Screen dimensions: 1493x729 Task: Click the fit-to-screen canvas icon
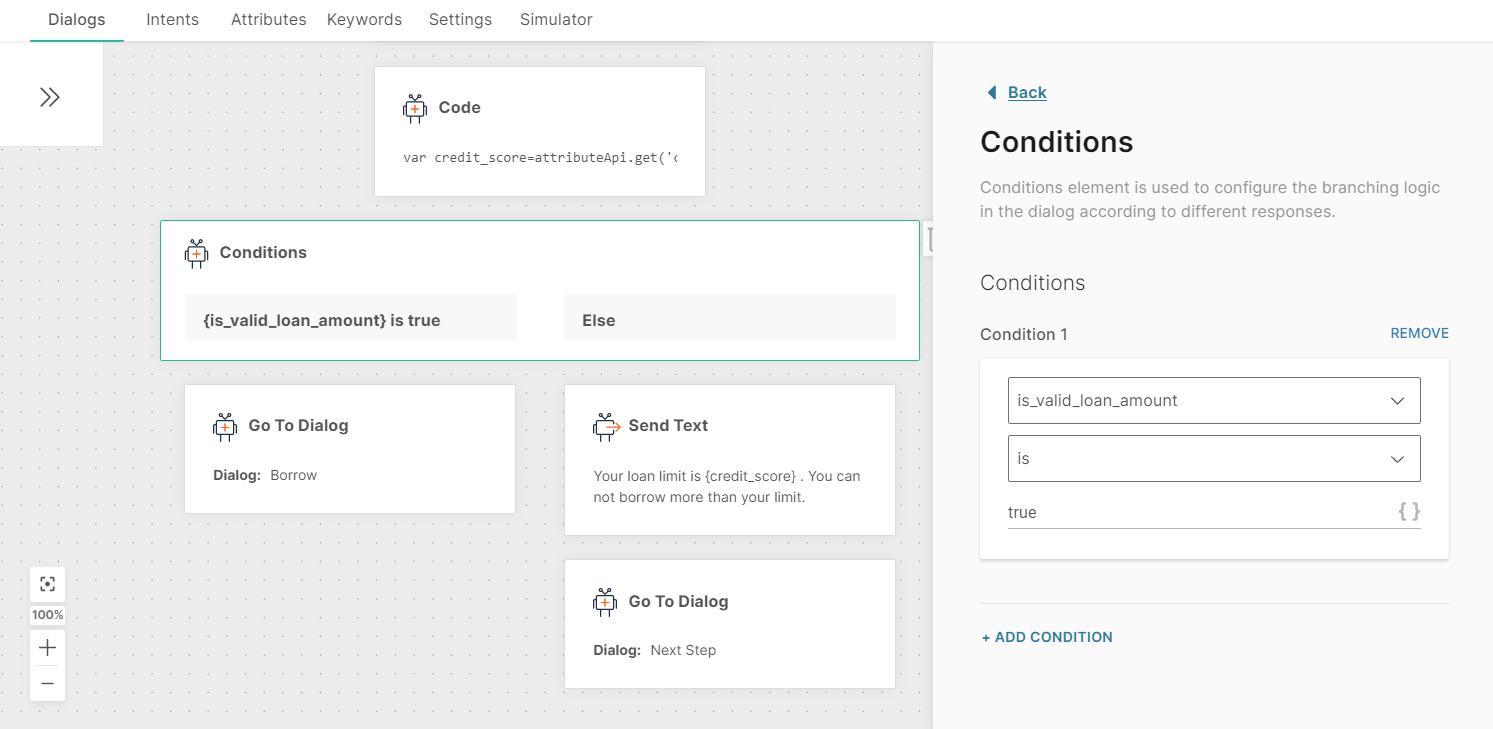(x=47, y=584)
